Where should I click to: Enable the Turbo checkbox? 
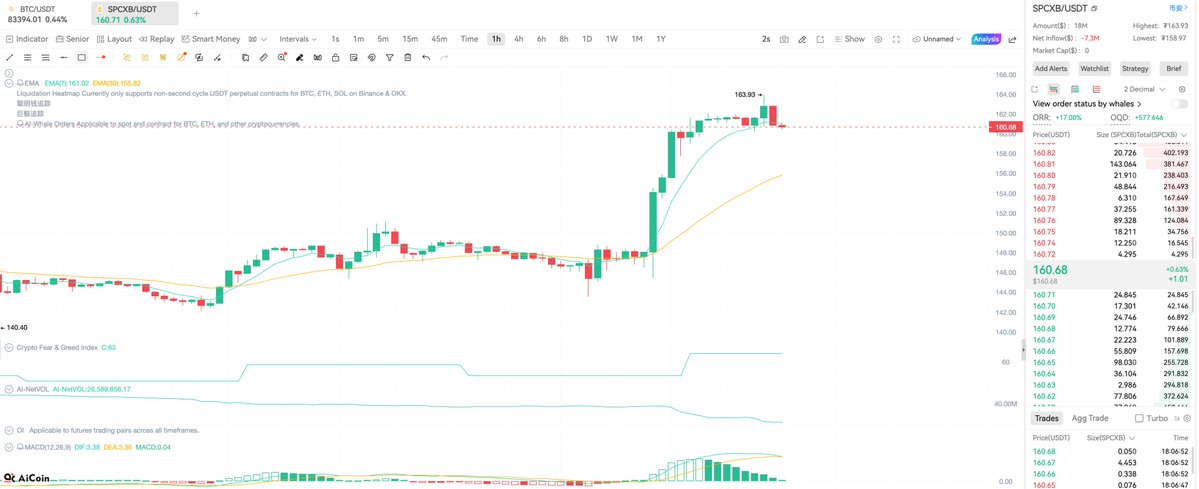(1139, 418)
